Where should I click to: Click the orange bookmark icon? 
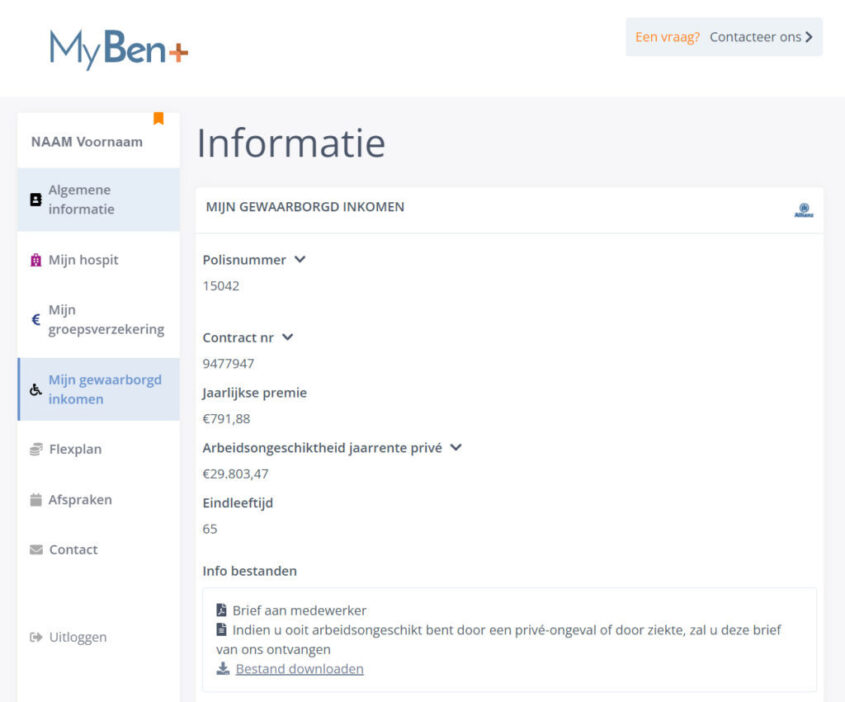point(158,118)
